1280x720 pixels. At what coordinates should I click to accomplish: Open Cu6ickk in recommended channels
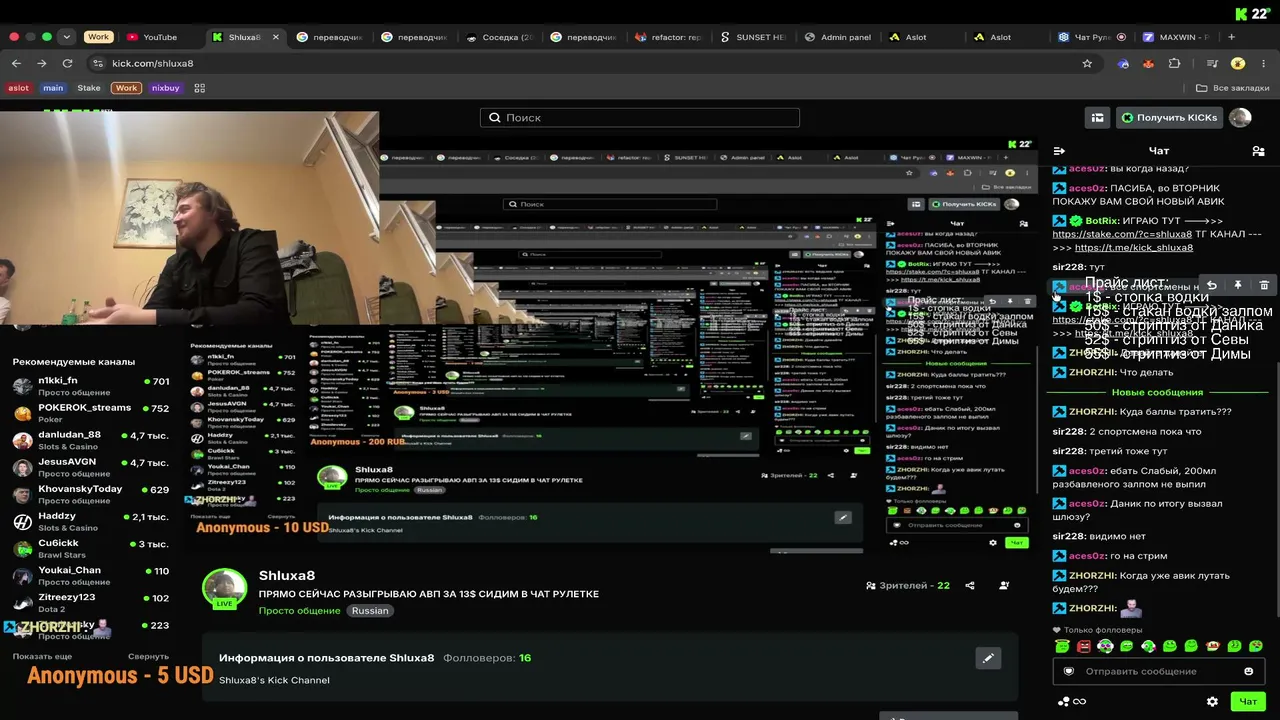91,548
